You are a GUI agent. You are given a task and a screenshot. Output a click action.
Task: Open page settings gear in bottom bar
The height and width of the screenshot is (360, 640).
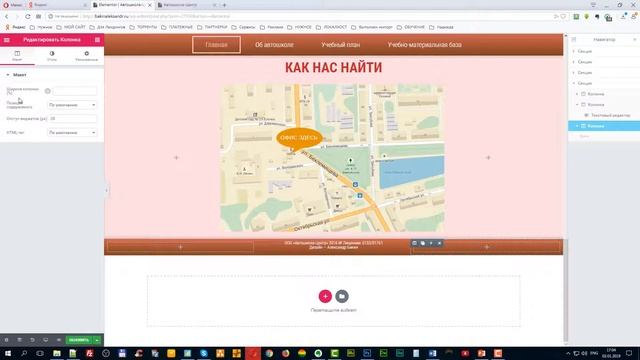(x=6, y=340)
